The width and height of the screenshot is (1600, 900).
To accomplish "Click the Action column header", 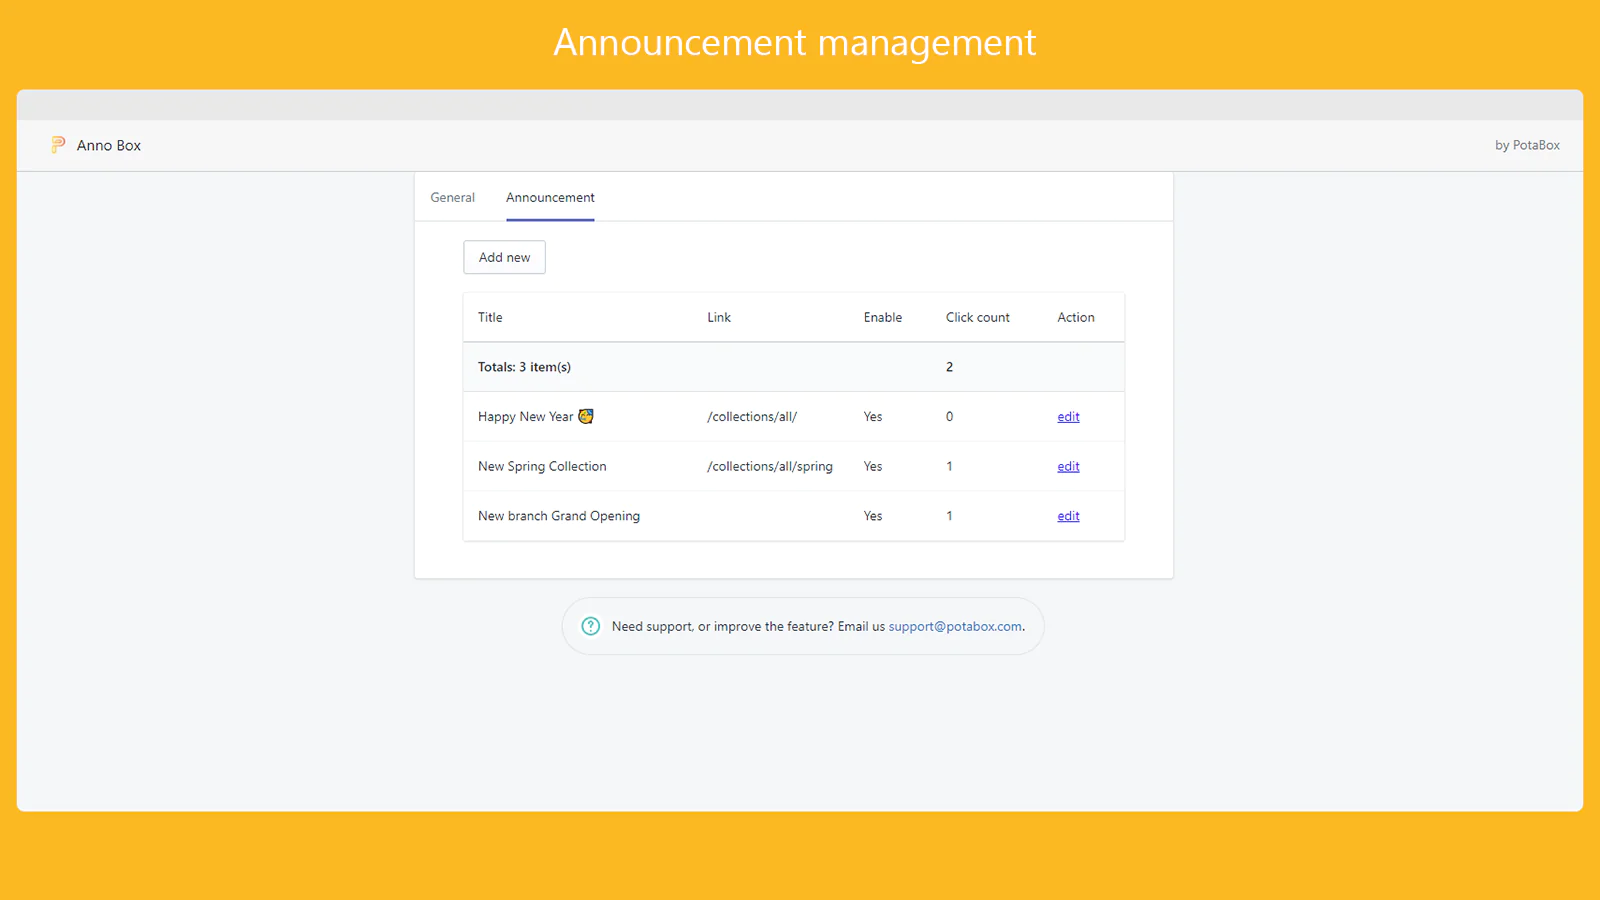I will click(1075, 318).
